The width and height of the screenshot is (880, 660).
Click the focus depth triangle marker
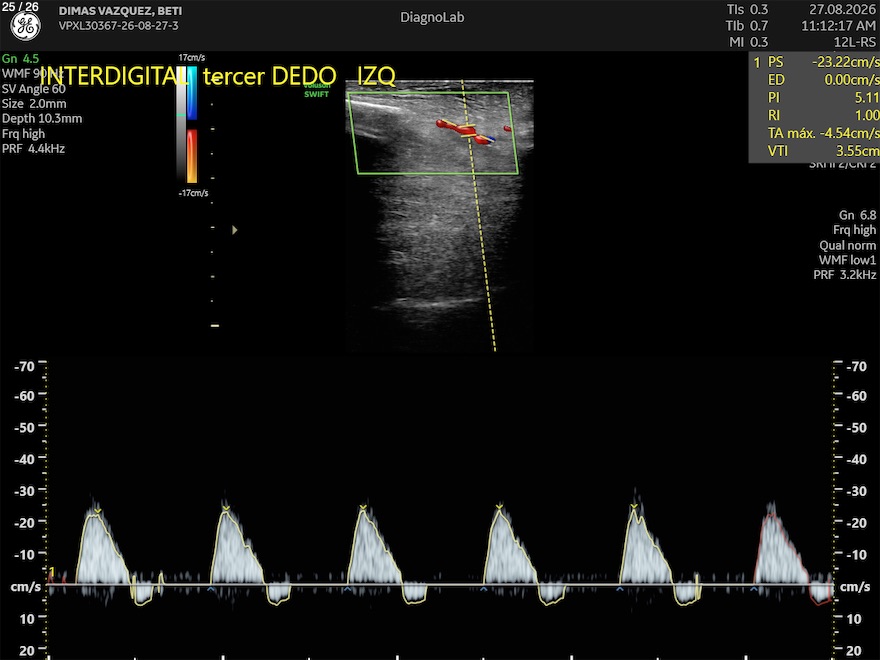tap(235, 230)
